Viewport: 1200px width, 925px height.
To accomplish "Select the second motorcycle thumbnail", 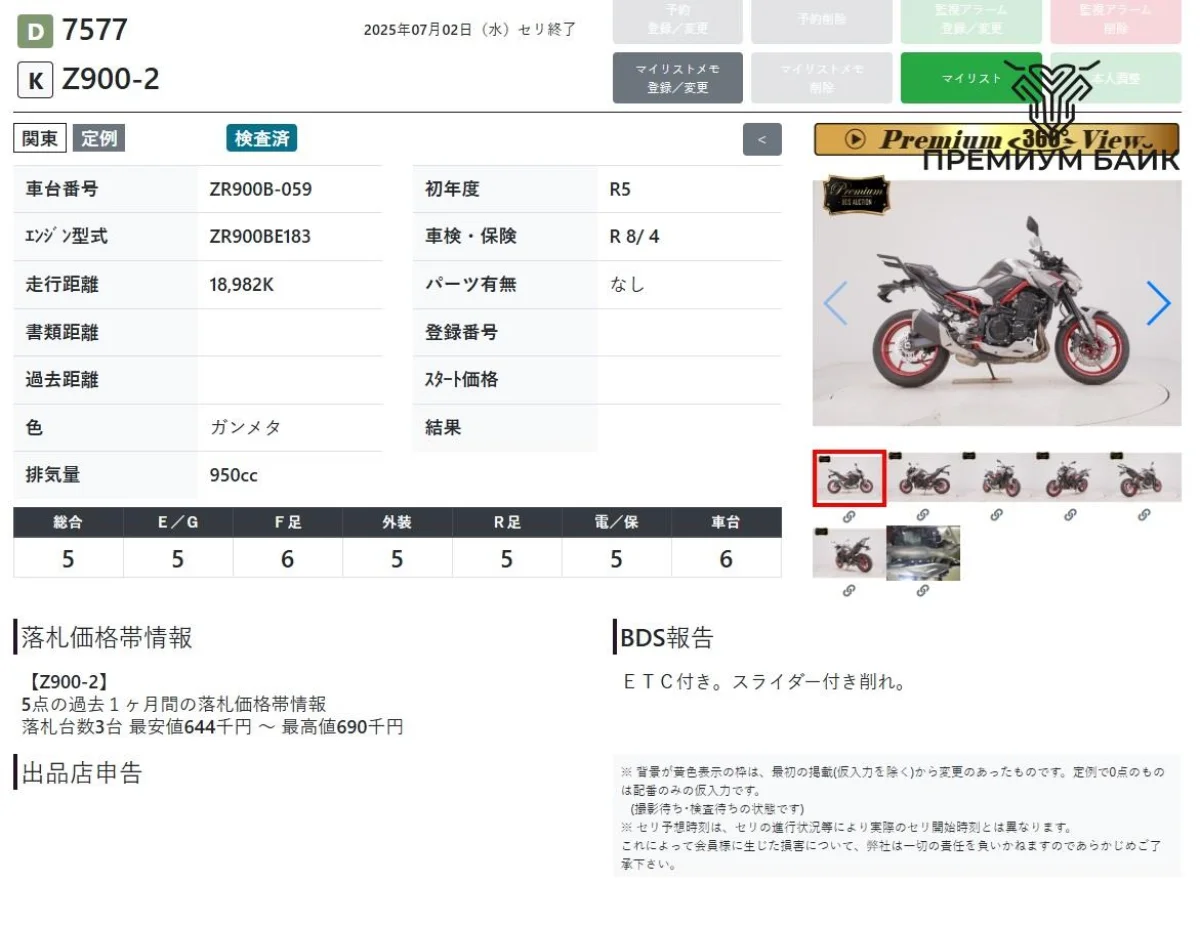I will [923, 478].
